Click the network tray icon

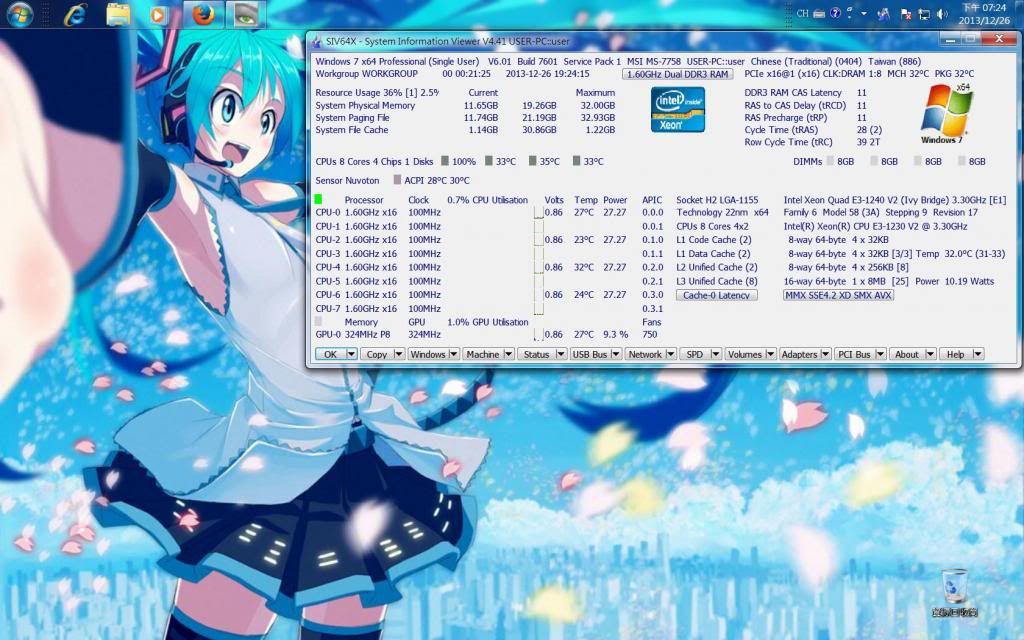point(924,14)
